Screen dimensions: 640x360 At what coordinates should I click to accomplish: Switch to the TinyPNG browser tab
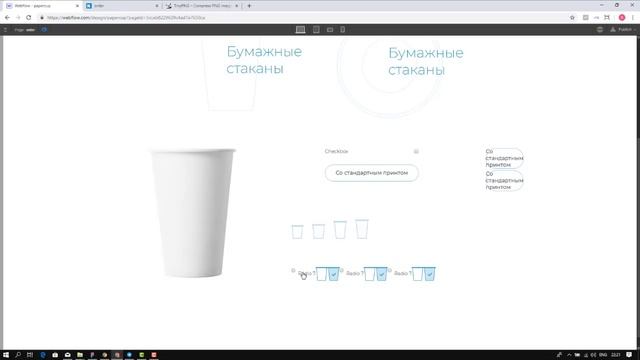tap(202, 6)
